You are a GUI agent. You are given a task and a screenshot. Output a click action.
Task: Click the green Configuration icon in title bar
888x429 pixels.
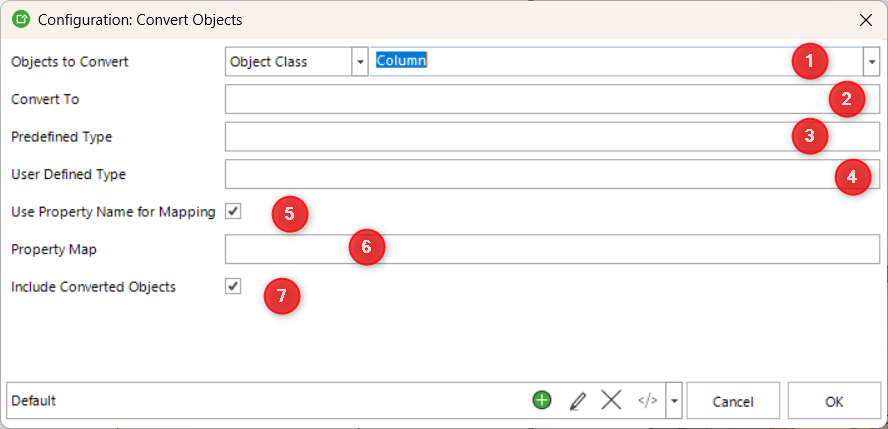20,19
